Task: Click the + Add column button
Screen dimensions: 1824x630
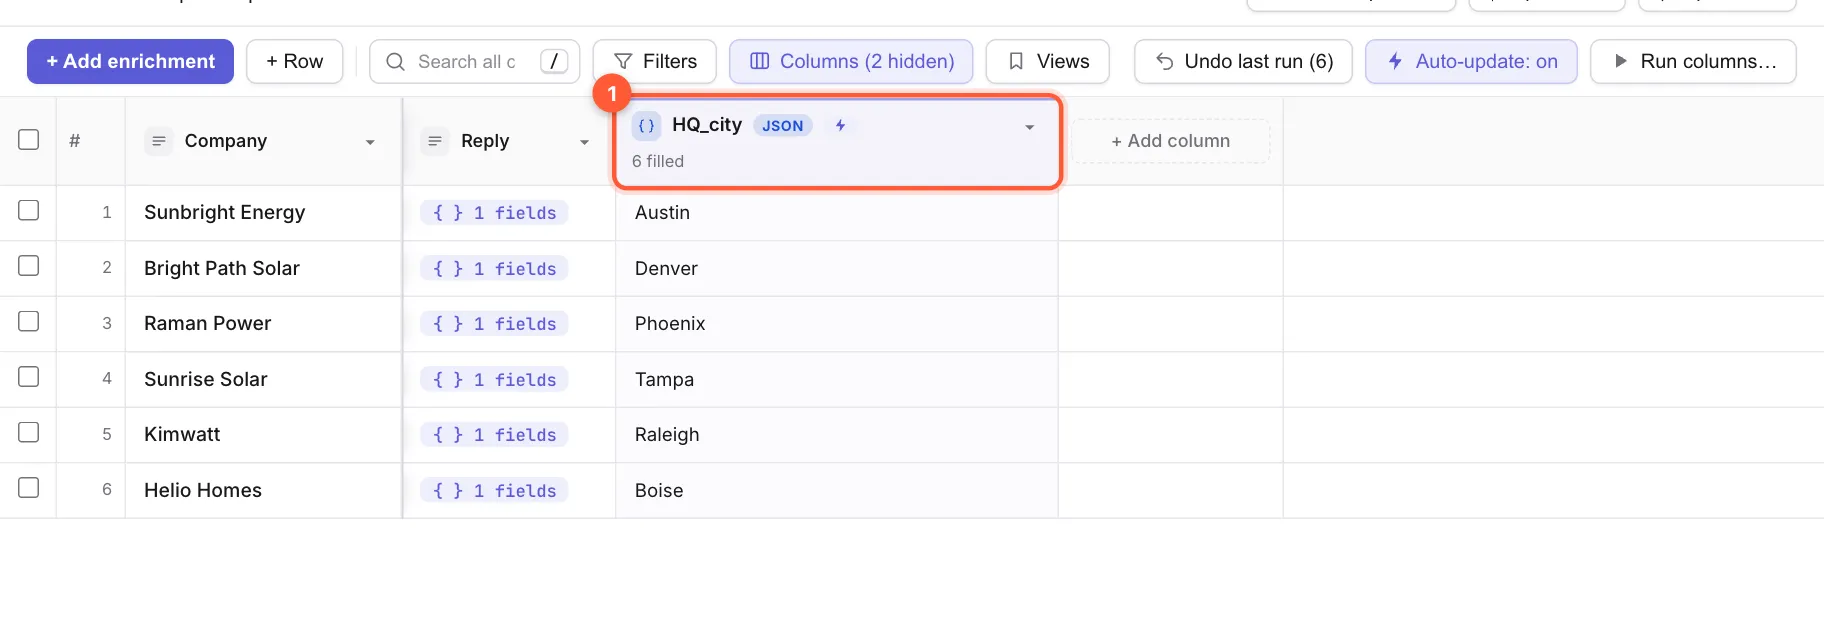Action: [1170, 141]
